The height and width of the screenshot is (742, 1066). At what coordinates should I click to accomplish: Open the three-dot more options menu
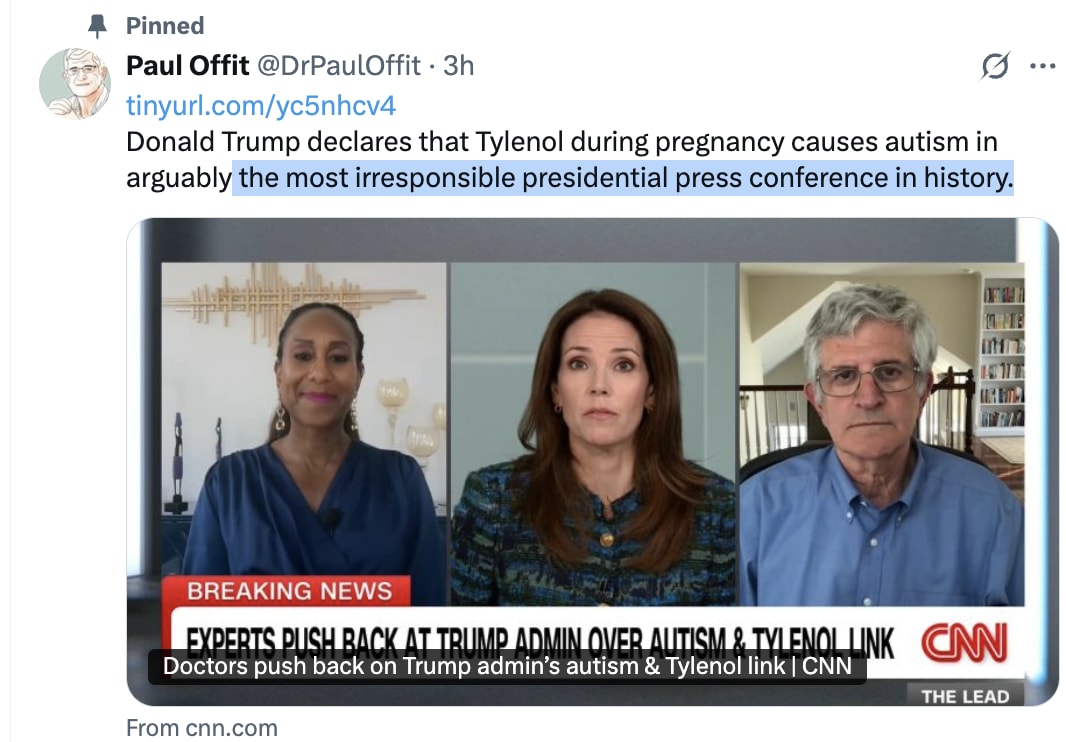(x=1043, y=66)
